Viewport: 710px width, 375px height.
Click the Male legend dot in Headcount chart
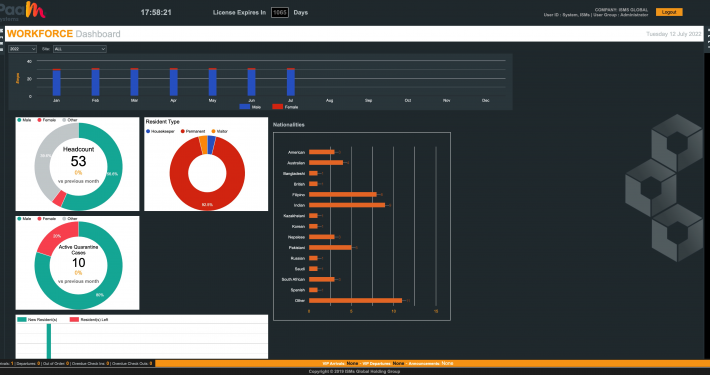coord(19,120)
